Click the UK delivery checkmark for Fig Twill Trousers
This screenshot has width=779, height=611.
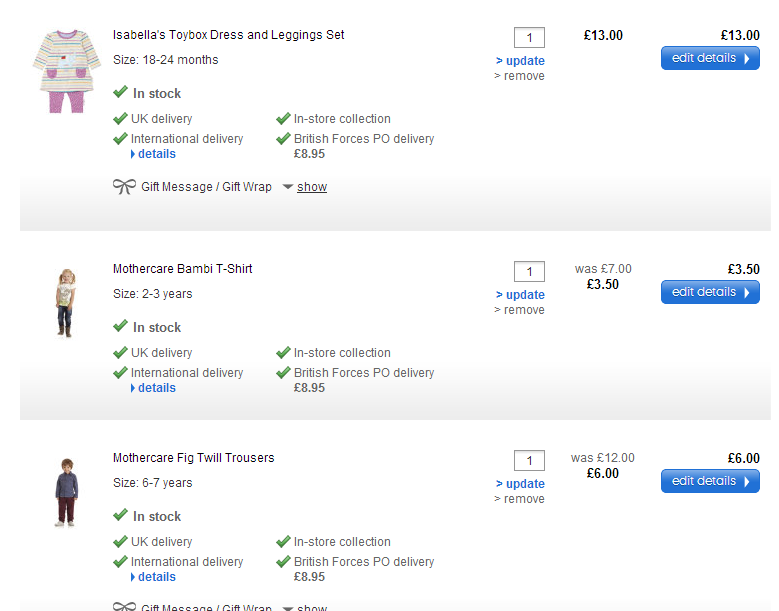[121, 542]
